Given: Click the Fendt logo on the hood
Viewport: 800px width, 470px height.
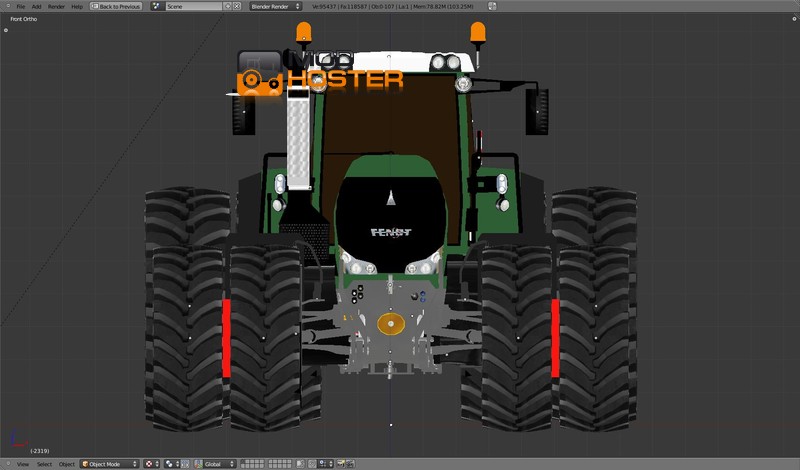Looking at the screenshot, I should click(391, 232).
